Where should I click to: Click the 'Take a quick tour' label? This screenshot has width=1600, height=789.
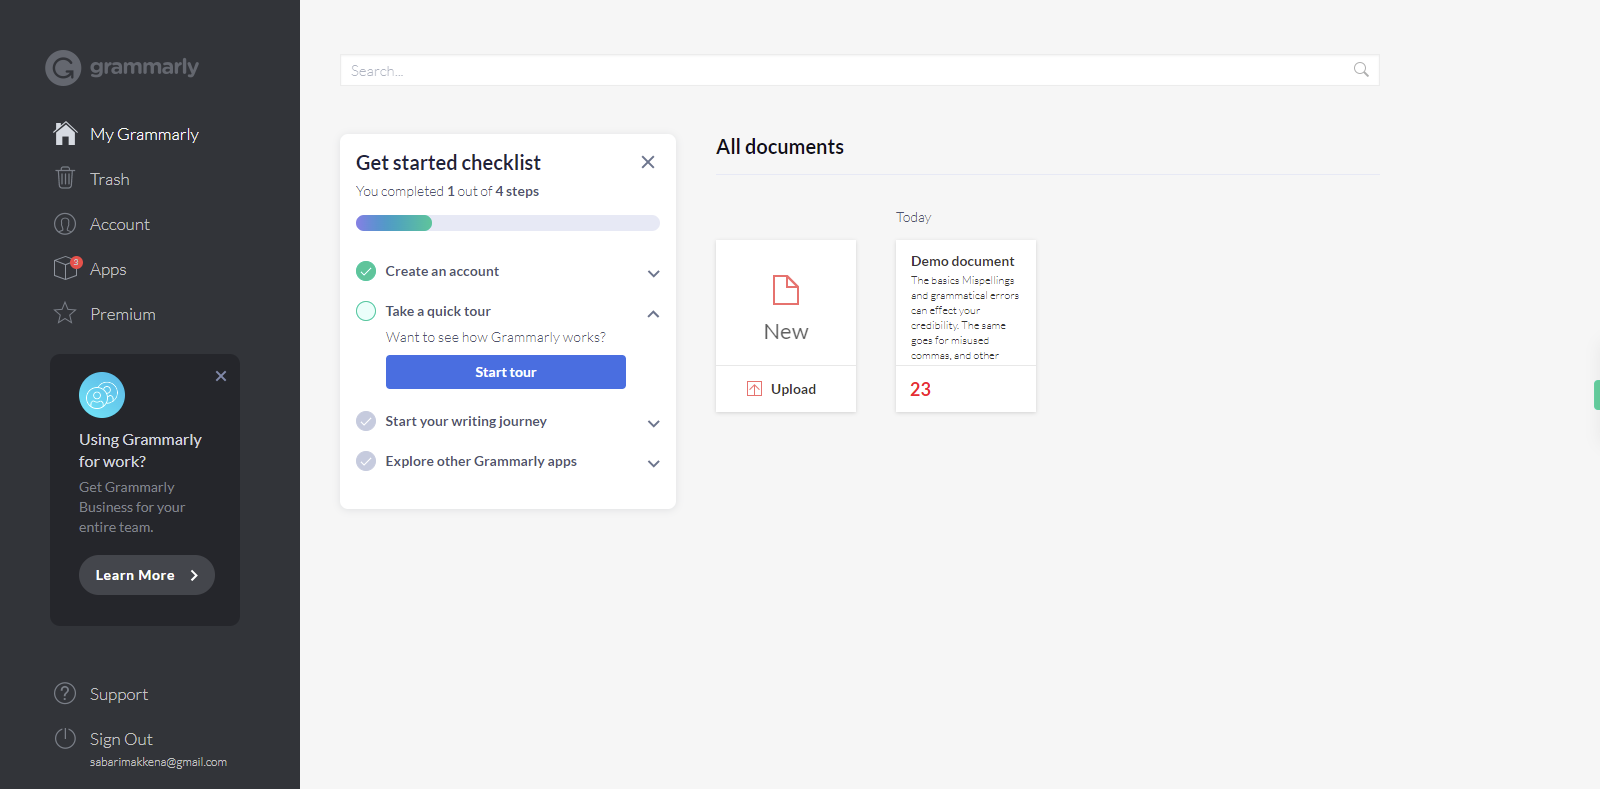[438, 311]
